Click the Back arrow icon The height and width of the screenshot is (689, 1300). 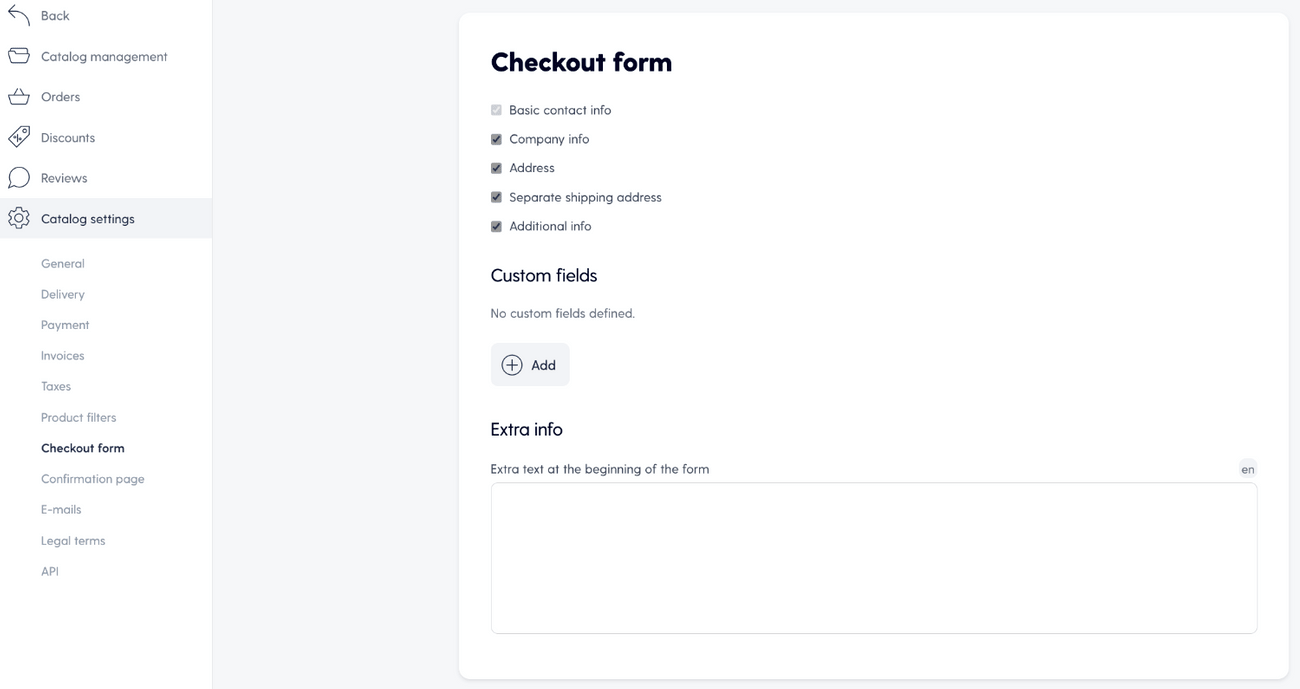tap(19, 15)
